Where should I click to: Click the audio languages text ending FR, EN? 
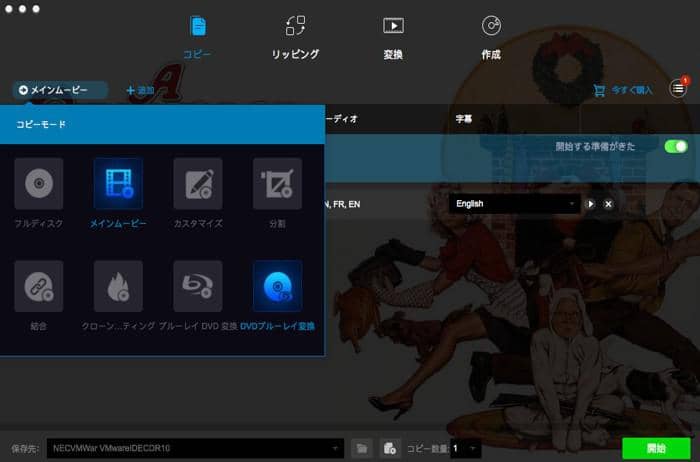coord(343,204)
